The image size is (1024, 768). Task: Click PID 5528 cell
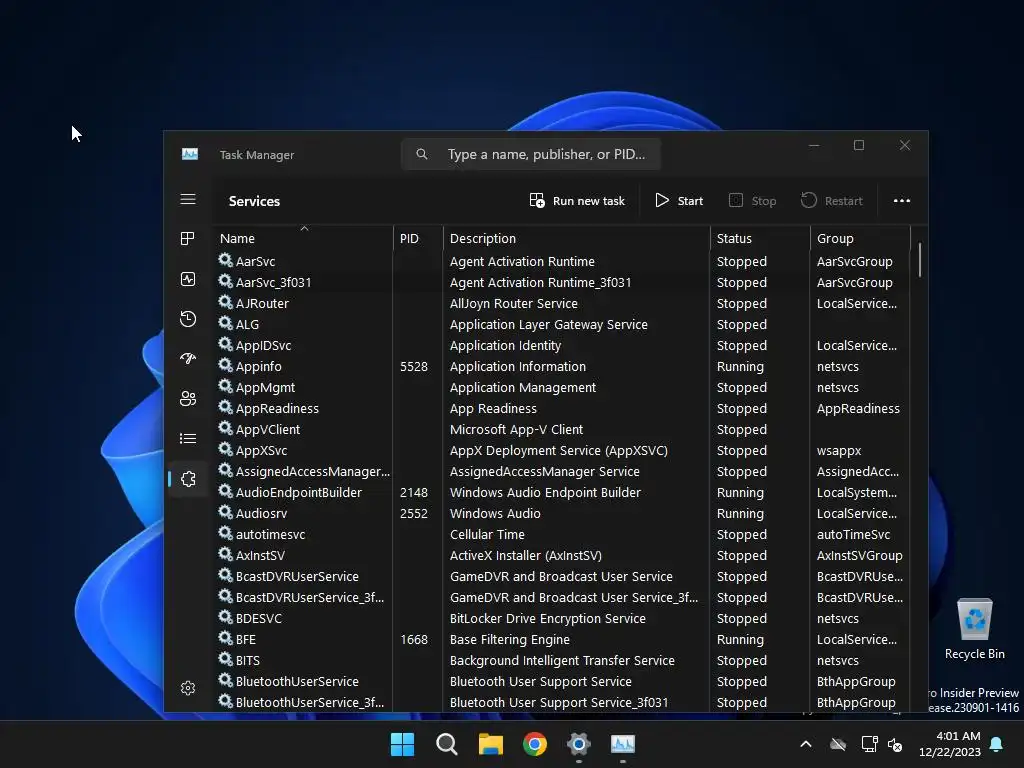[x=414, y=366]
